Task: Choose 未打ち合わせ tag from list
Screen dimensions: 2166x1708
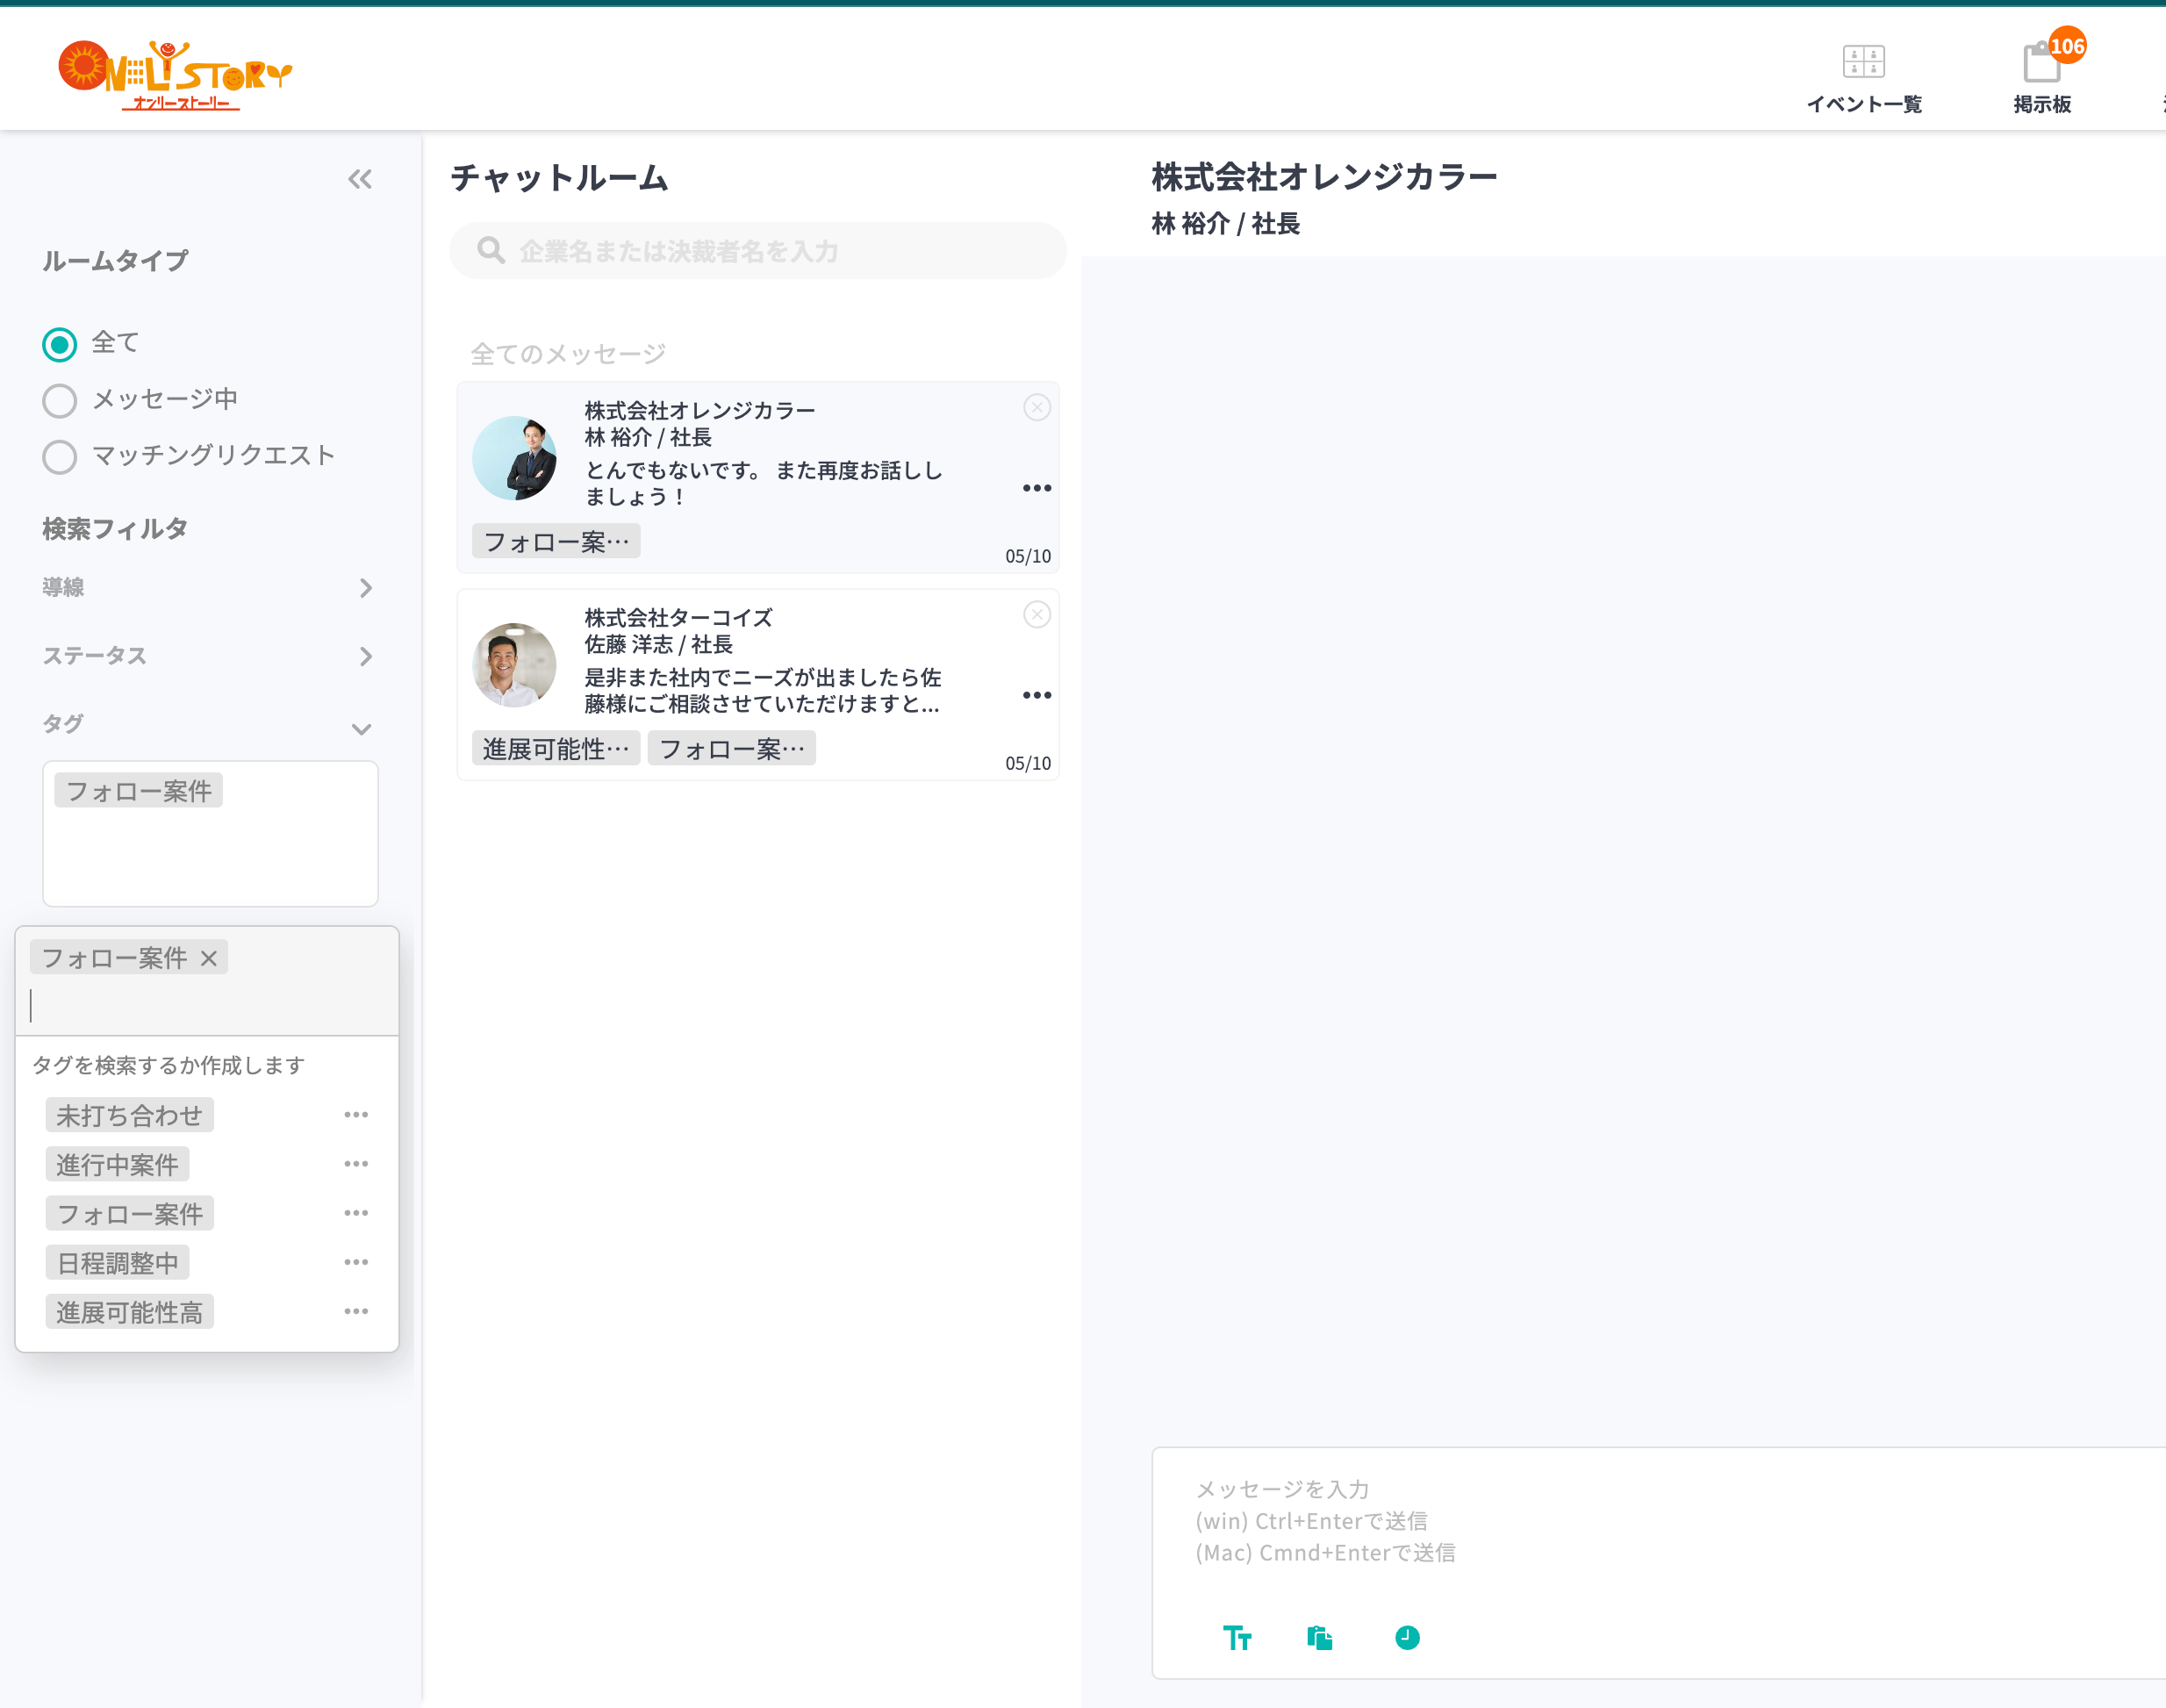Action: [129, 1115]
